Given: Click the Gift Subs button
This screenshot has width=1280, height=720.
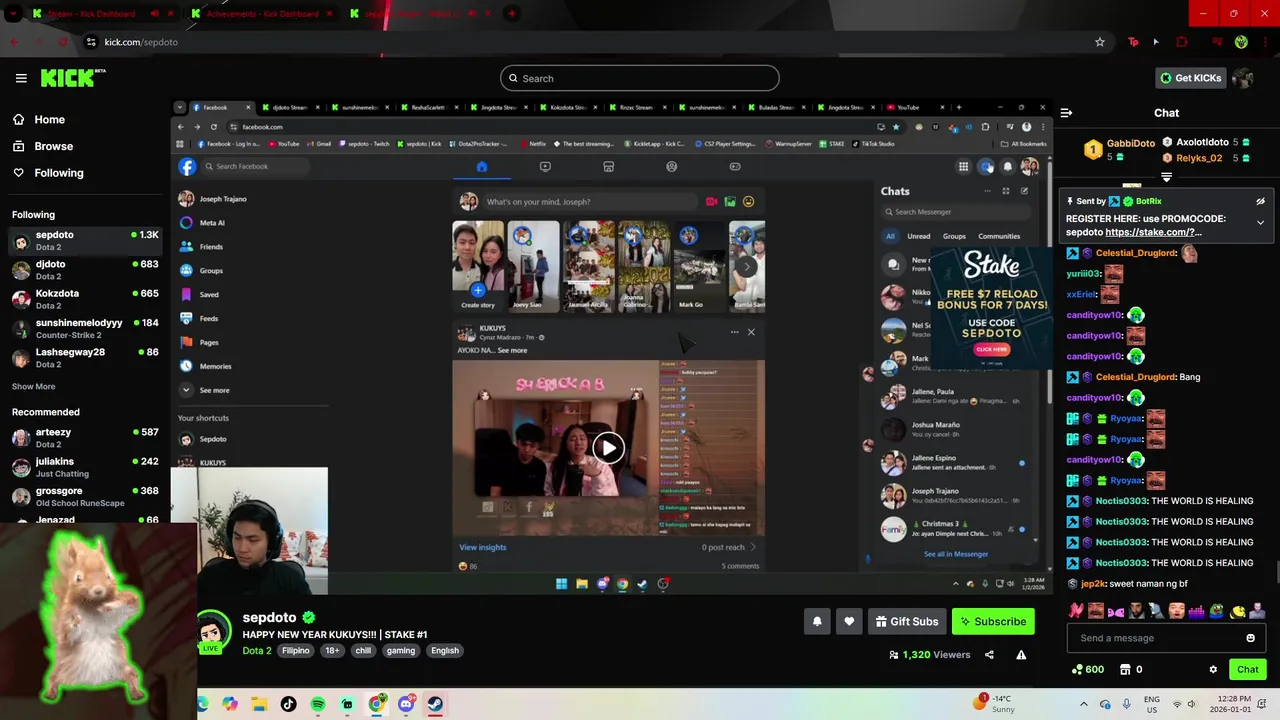Looking at the screenshot, I should [x=907, y=621].
